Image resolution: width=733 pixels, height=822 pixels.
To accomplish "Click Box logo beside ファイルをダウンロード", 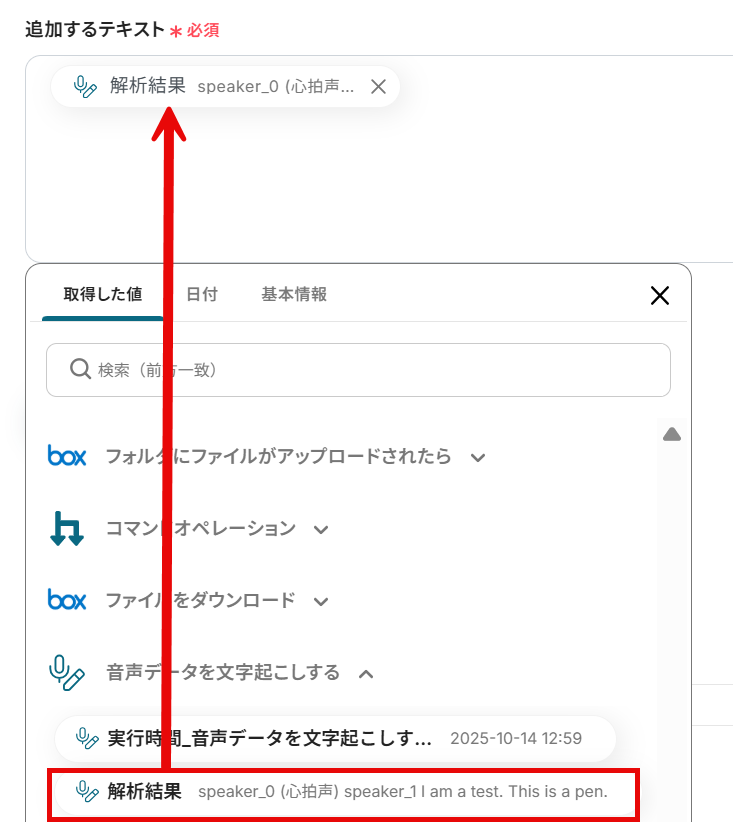I will point(67,600).
